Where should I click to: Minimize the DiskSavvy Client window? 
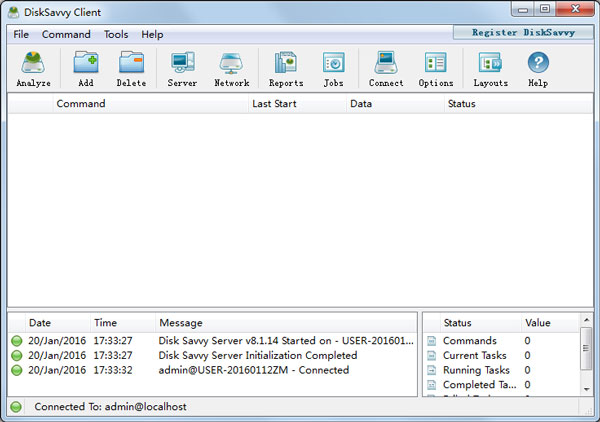coord(523,9)
